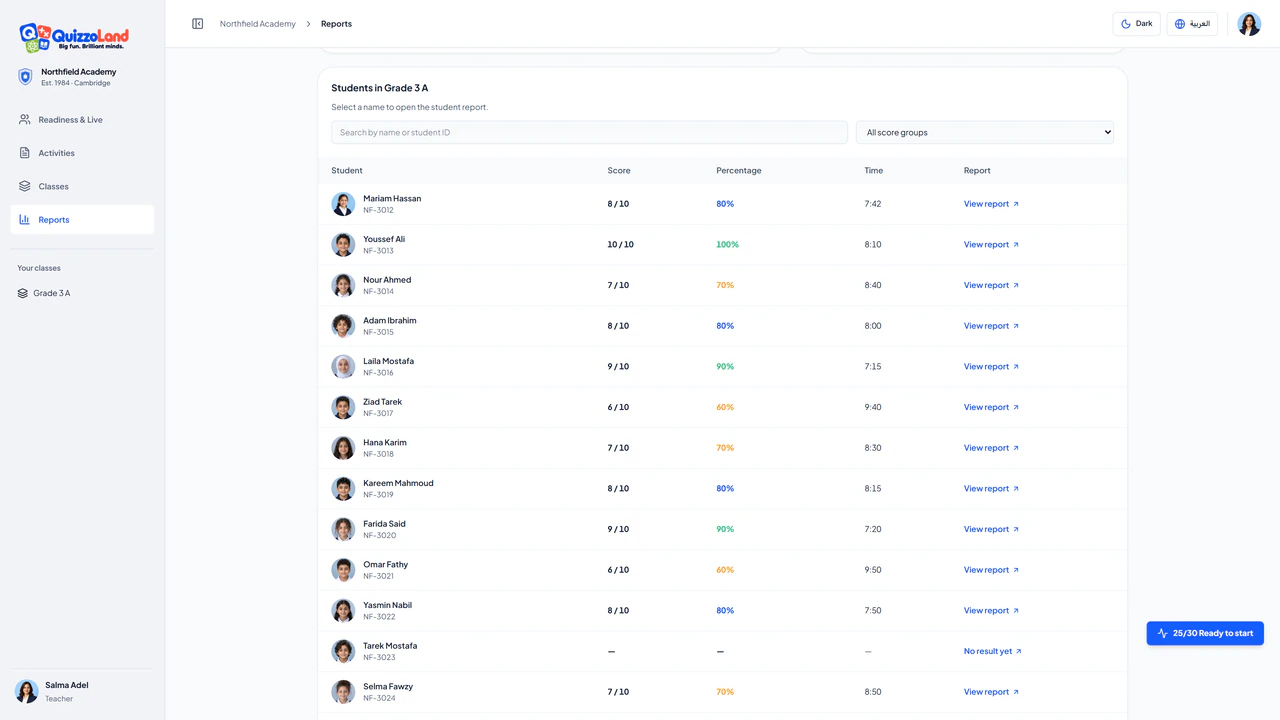Focus the search by name or student ID field
The image size is (1280, 720).
(x=589, y=132)
